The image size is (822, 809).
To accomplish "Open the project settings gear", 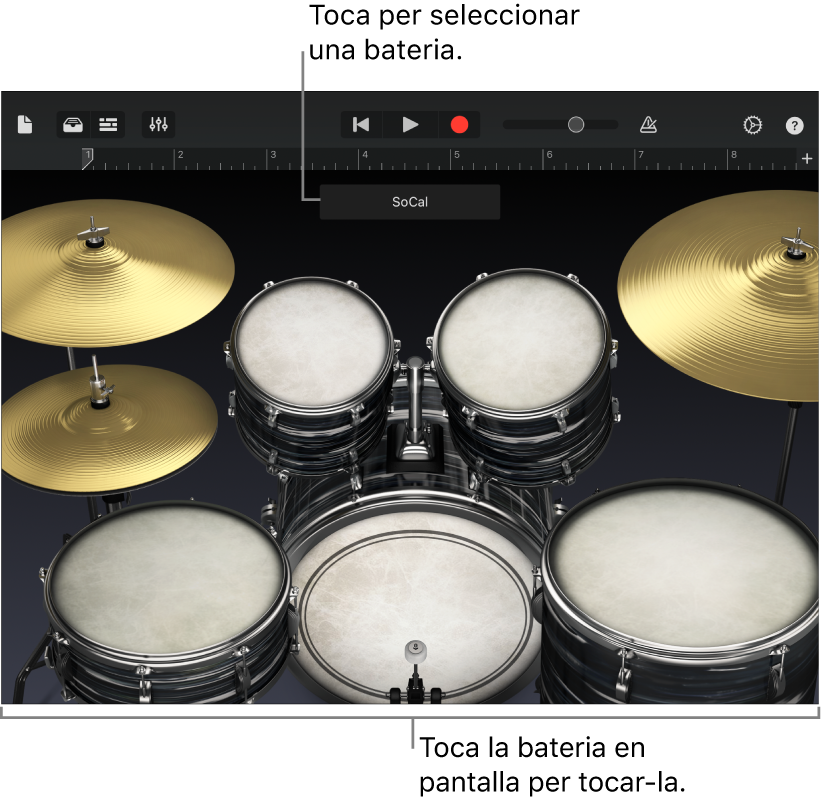I will (754, 124).
